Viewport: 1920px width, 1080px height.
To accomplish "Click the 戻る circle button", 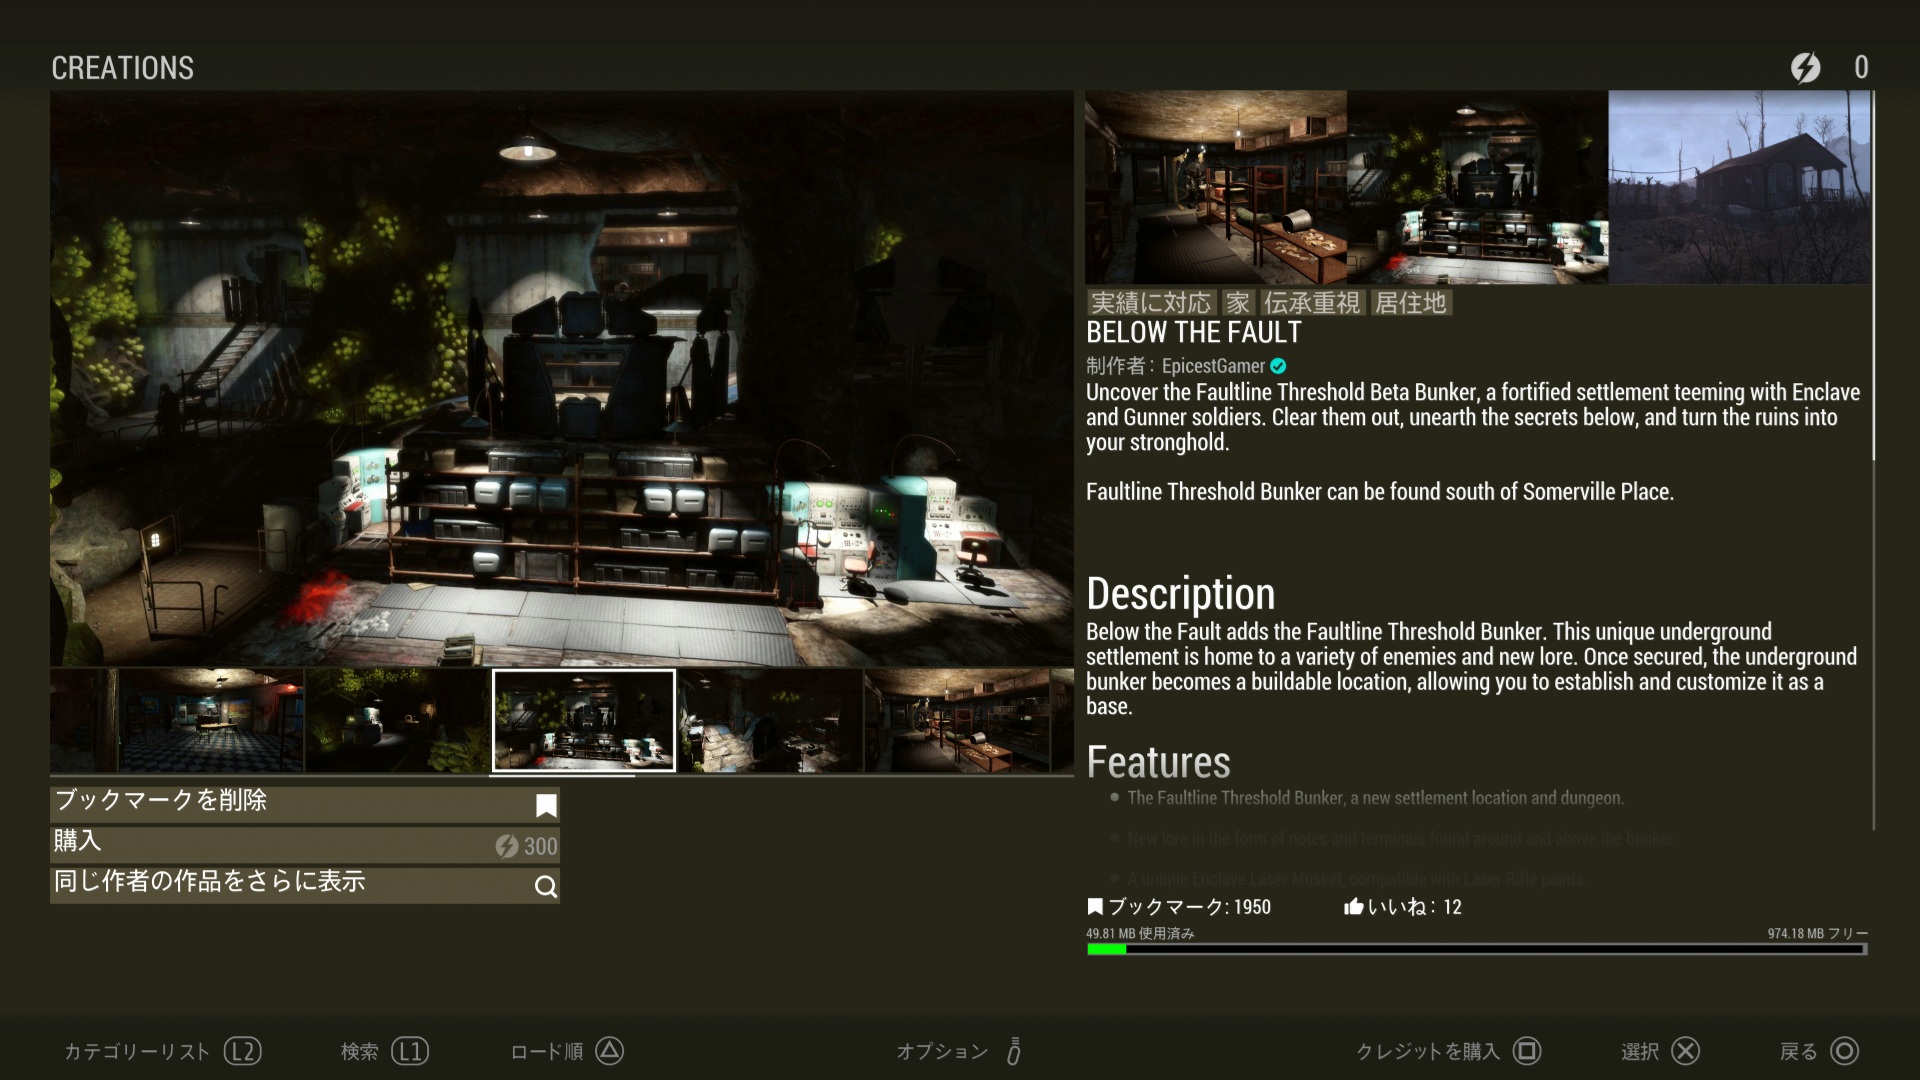I will 1844,1051.
